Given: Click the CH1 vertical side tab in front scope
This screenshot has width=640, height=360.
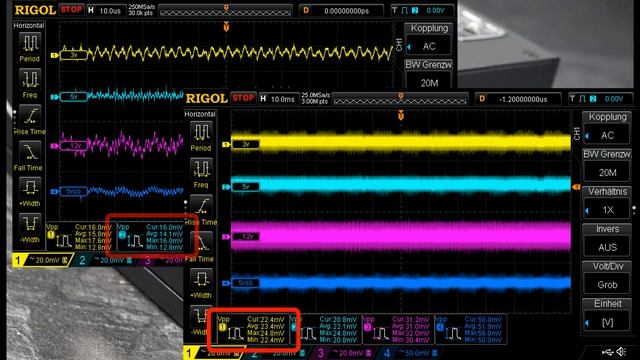Looking at the screenshot, I should tap(576, 133).
